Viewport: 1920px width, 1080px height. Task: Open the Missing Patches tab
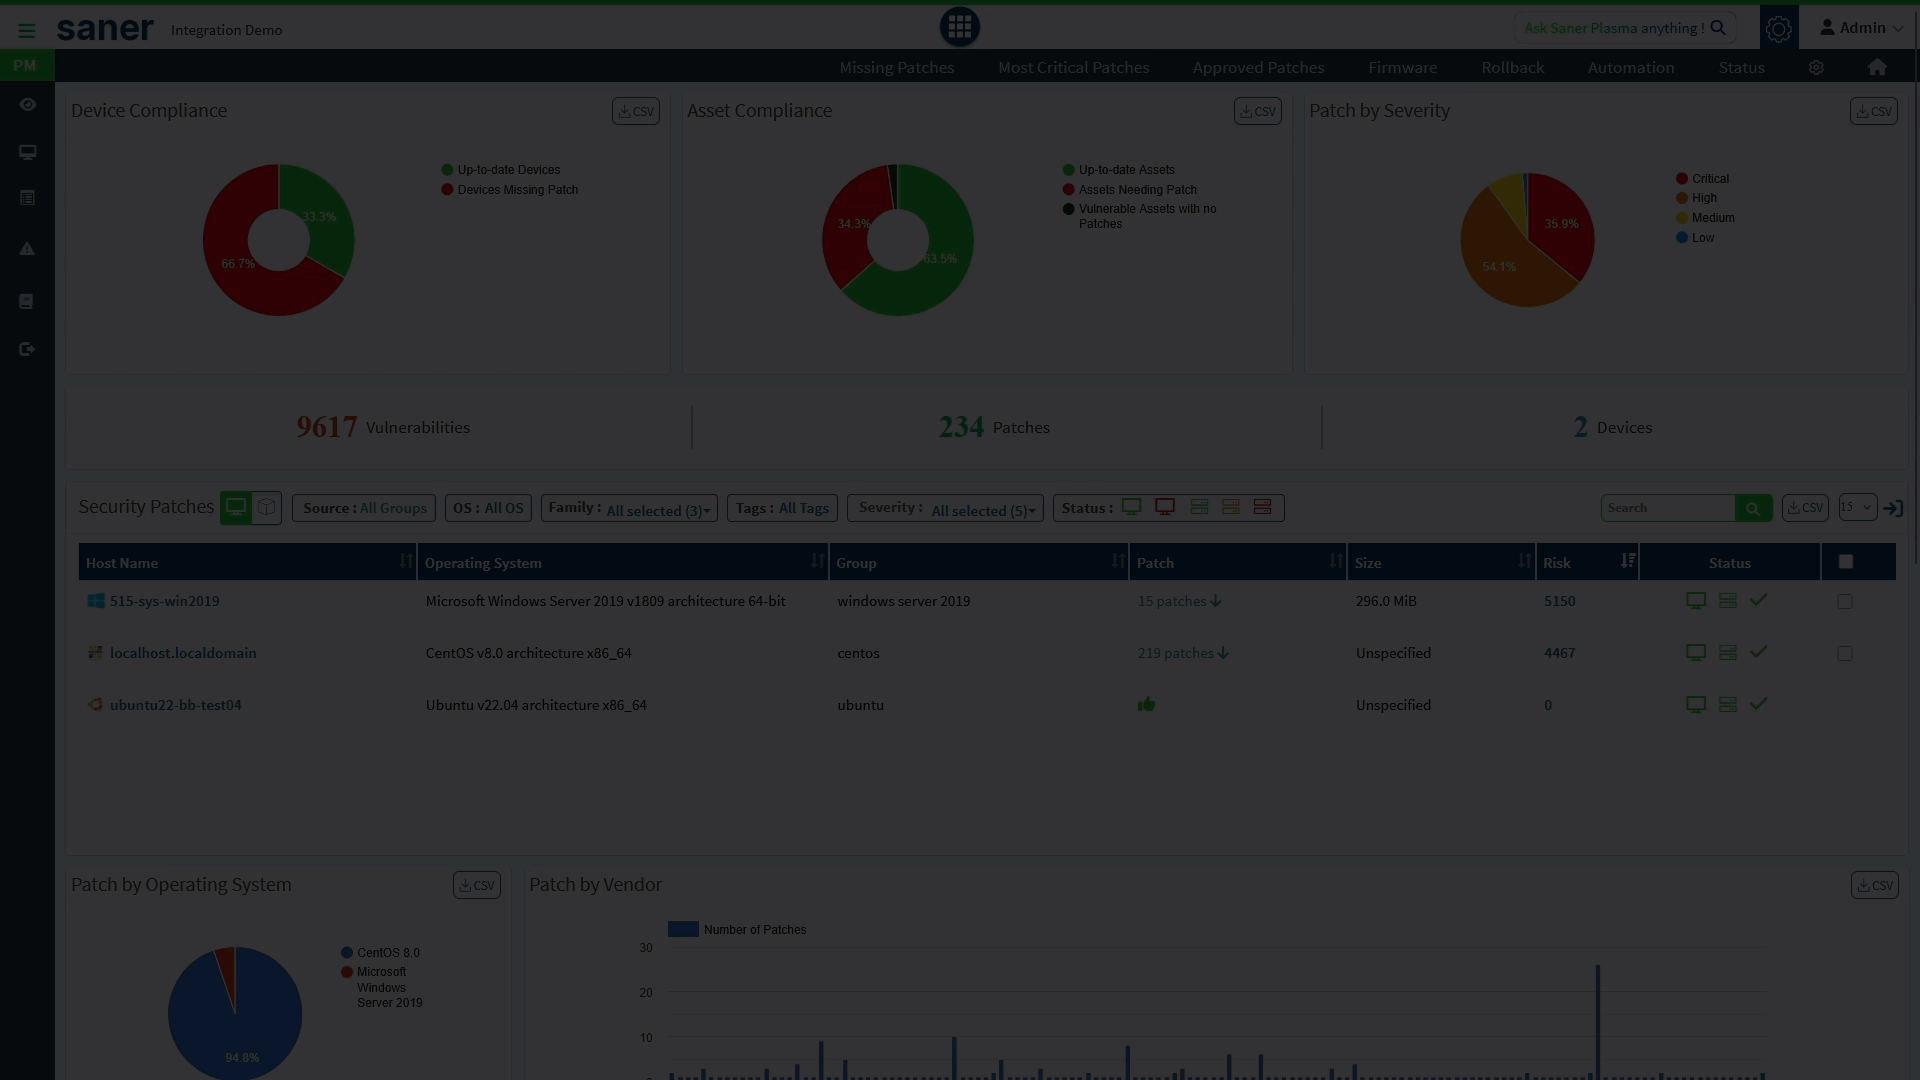click(896, 67)
